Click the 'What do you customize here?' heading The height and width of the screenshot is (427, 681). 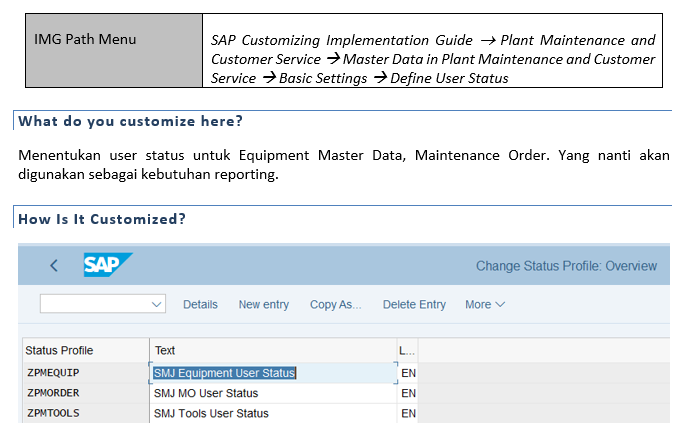coord(130,121)
